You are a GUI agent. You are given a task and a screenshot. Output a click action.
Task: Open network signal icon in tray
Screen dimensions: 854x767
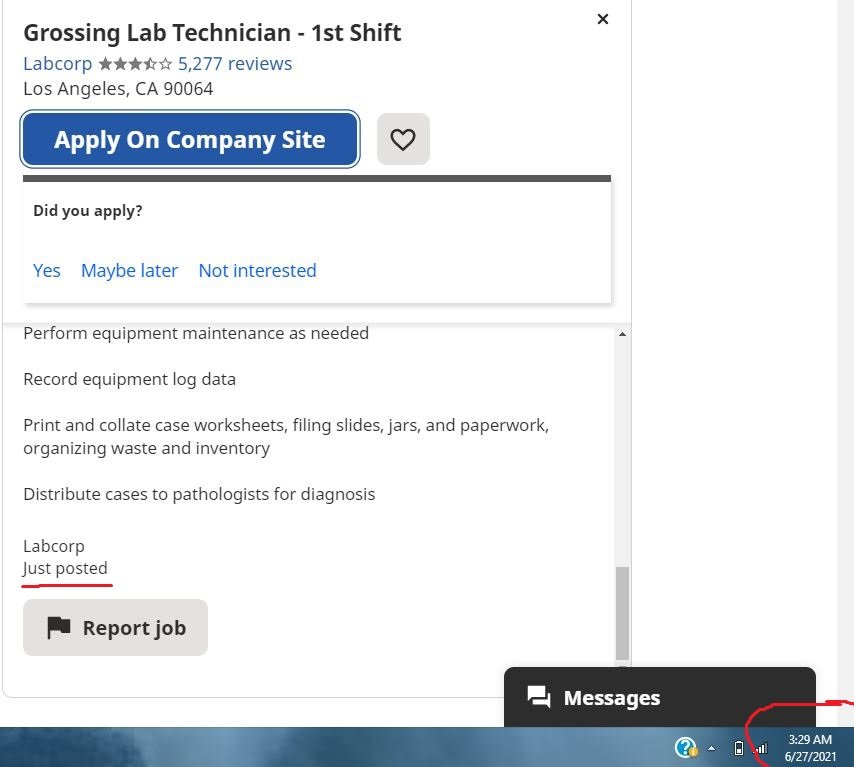(x=761, y=748)
